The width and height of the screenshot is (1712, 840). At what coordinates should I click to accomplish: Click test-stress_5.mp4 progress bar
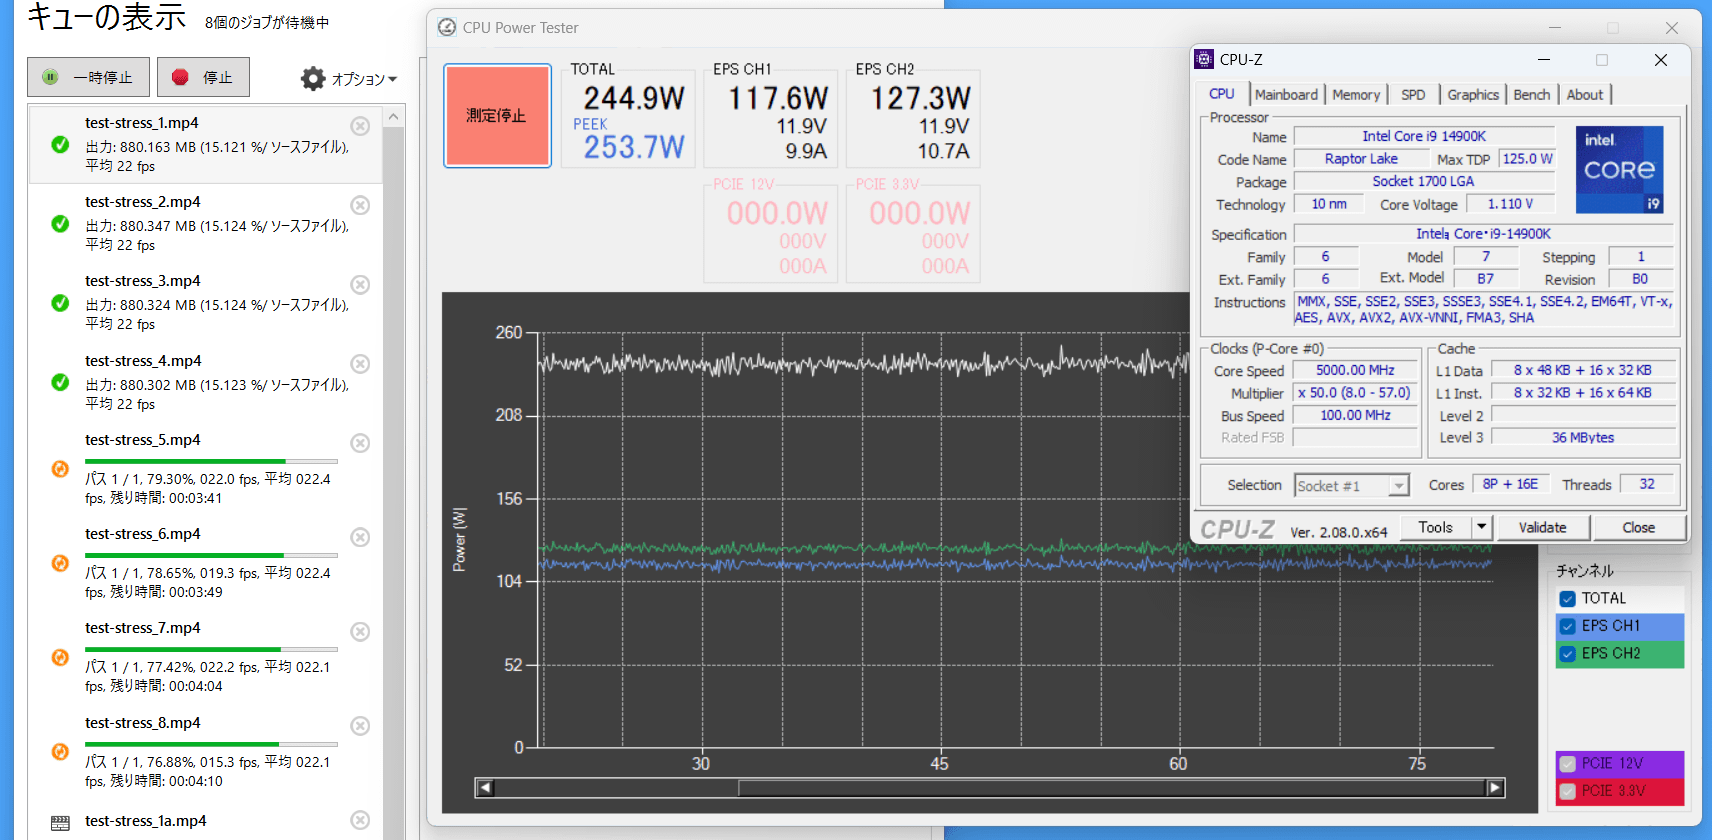211,461
